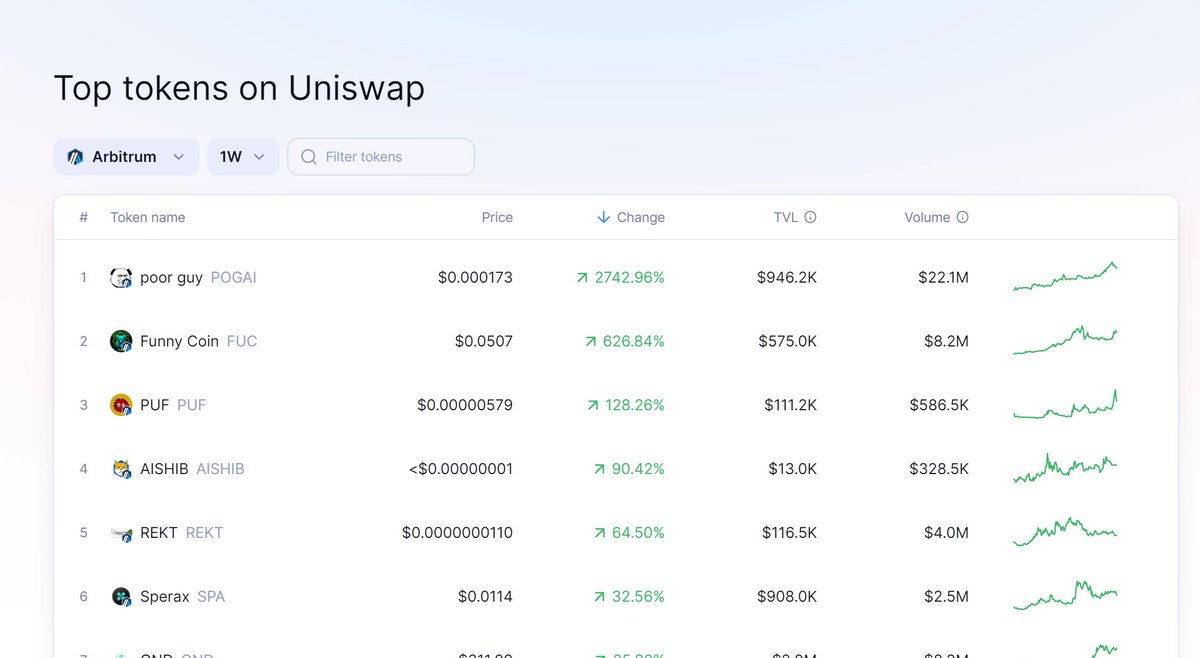The height and width of the screenshot is (658, 1200).
Task: Open the AISHIB token icon
Action: click(121, 469)
